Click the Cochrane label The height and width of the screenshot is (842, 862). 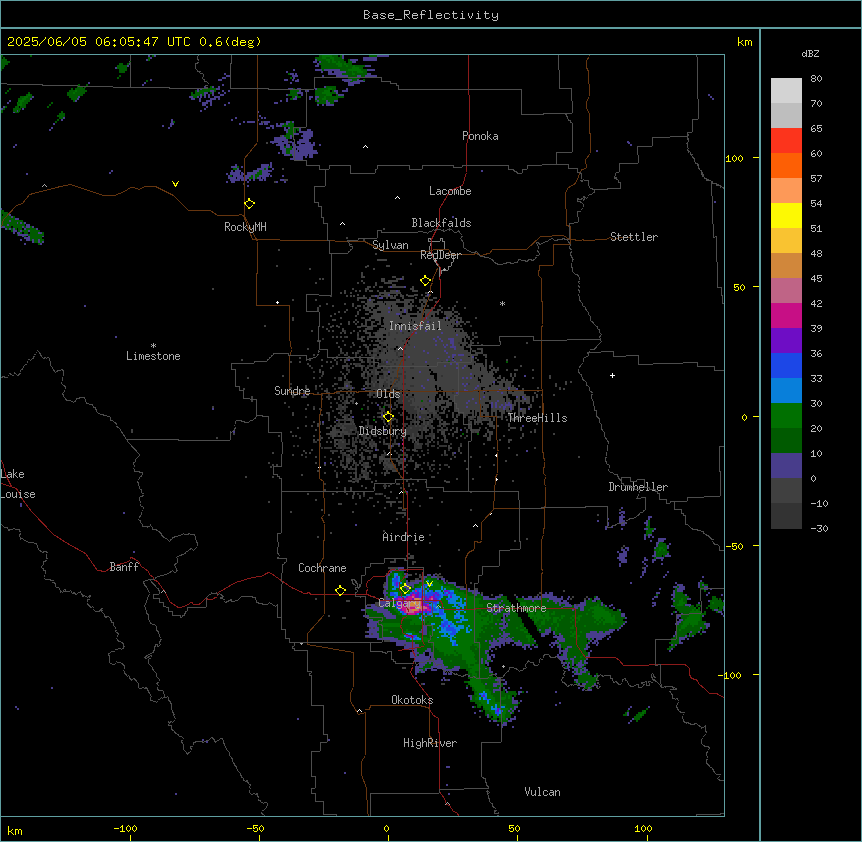click(322, 568)
